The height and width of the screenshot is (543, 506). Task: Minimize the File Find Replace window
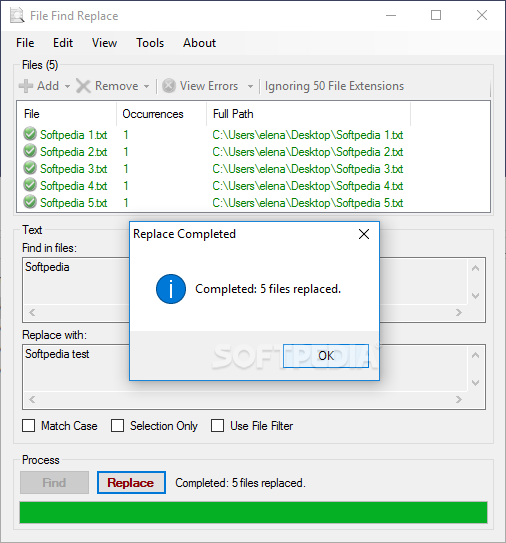(391, 15)
